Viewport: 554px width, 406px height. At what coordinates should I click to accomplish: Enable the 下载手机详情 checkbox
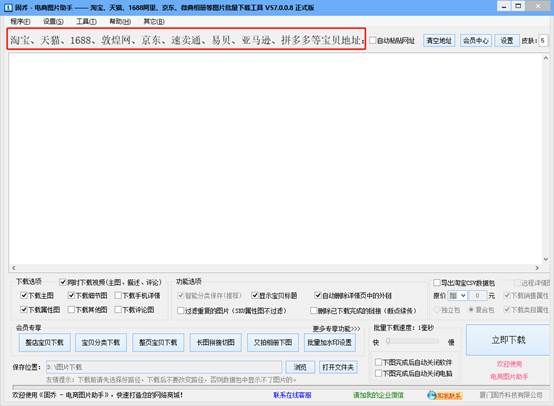pyautogui.click(x=118, y=295)
